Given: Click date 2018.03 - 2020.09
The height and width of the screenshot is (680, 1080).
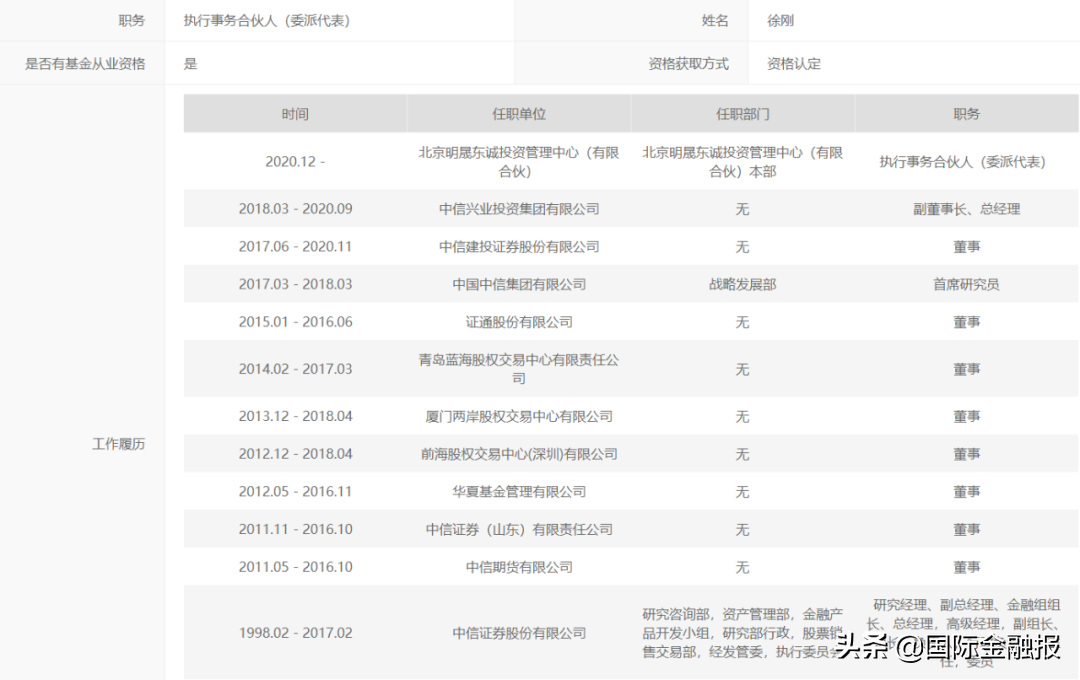Looking at the screenshot, I should click(x=295, y=209).
